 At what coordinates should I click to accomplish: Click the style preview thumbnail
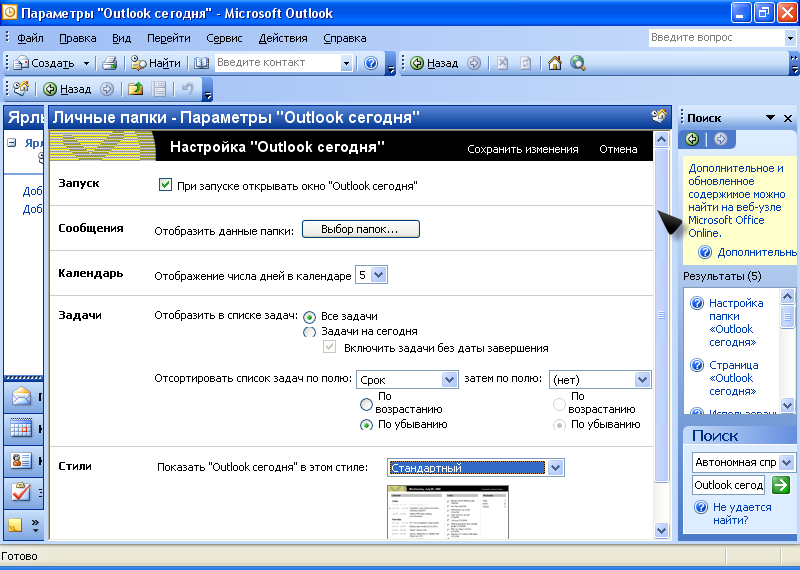[x=448, y=512]
